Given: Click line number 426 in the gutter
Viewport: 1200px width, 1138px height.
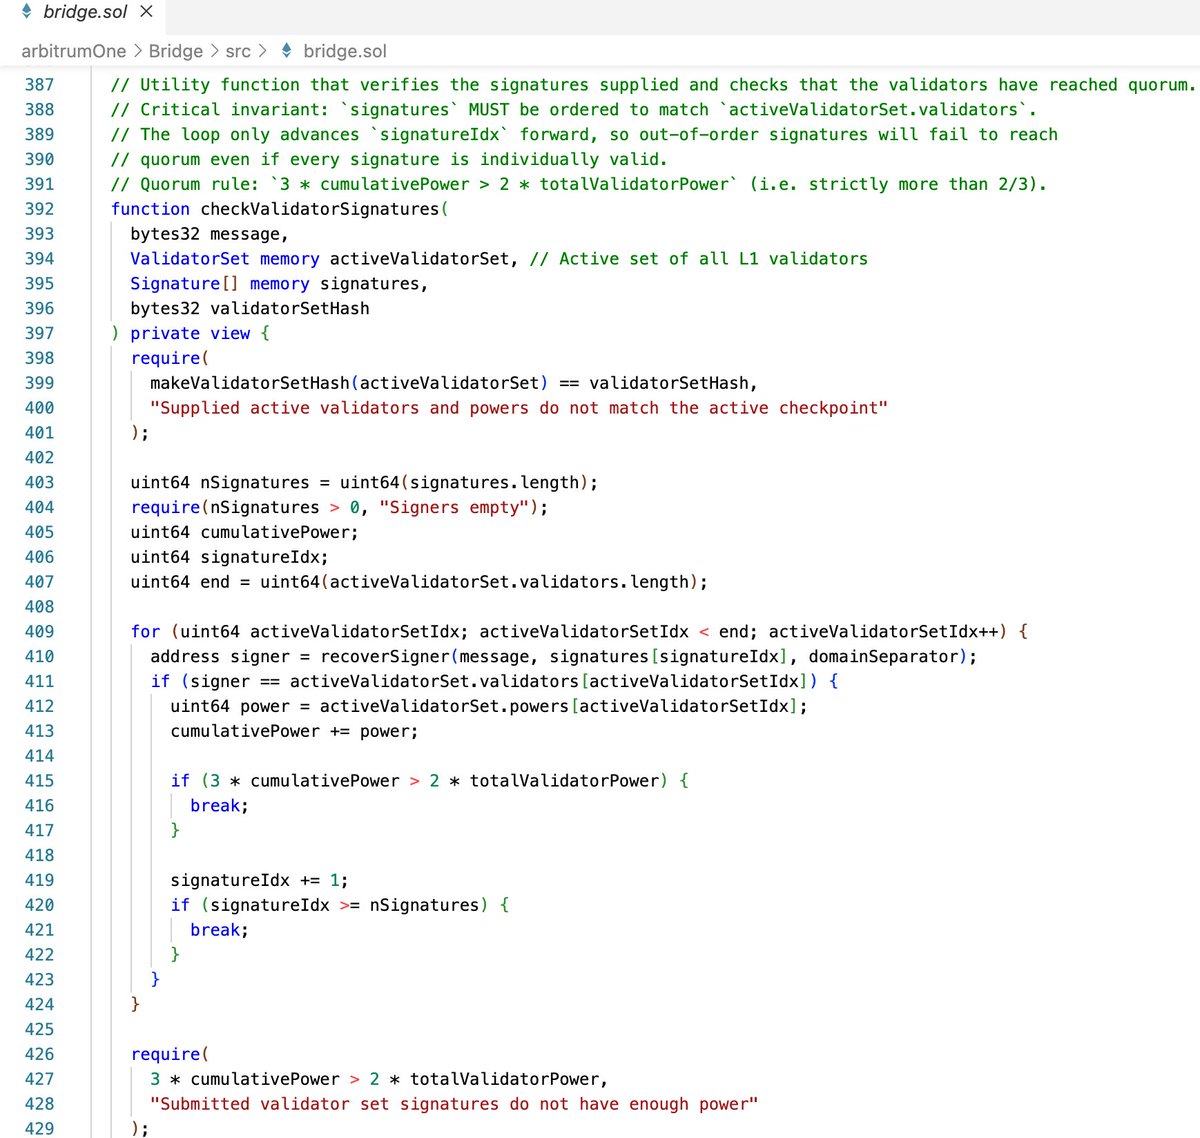Looking at the screenshot, I should click(39, 1054).
